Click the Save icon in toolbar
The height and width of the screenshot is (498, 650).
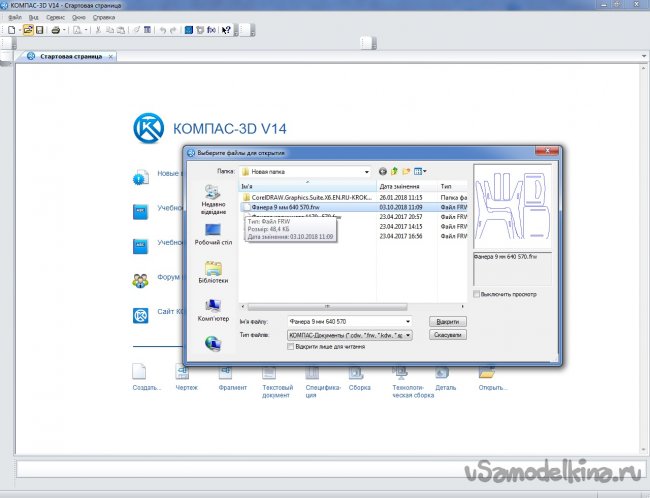39,30
